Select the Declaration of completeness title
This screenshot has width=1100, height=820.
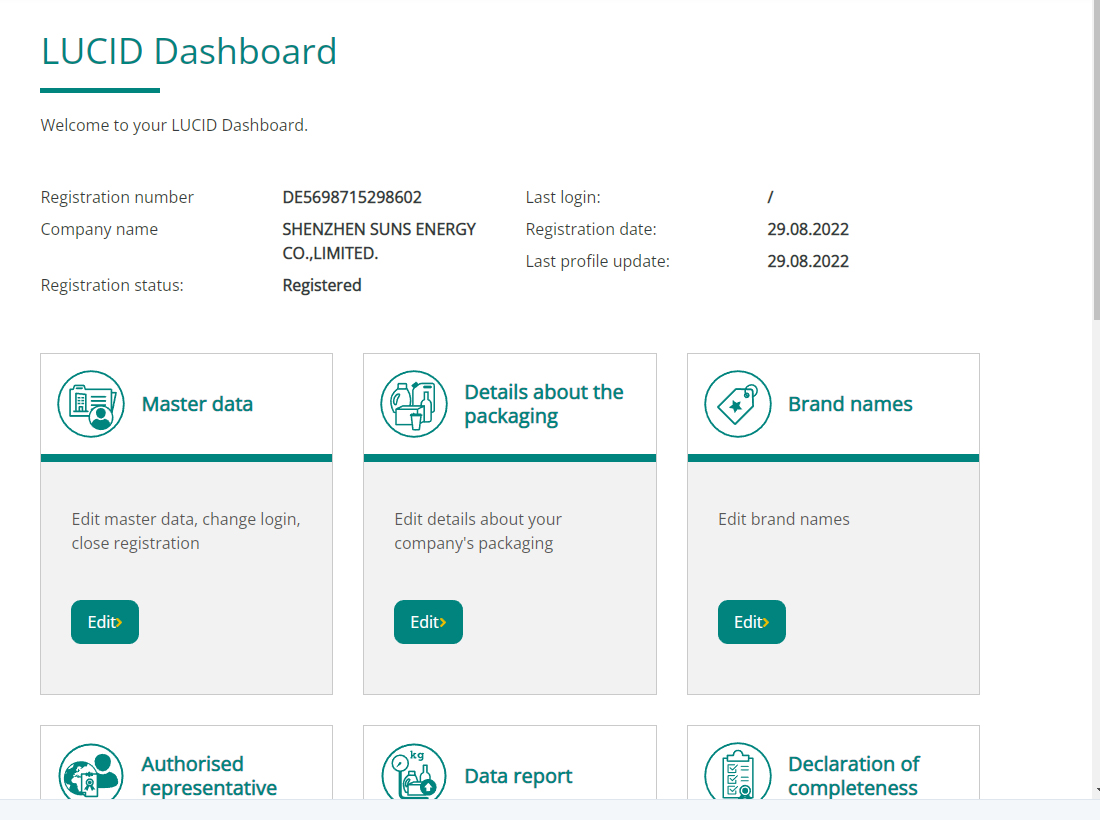853,776
